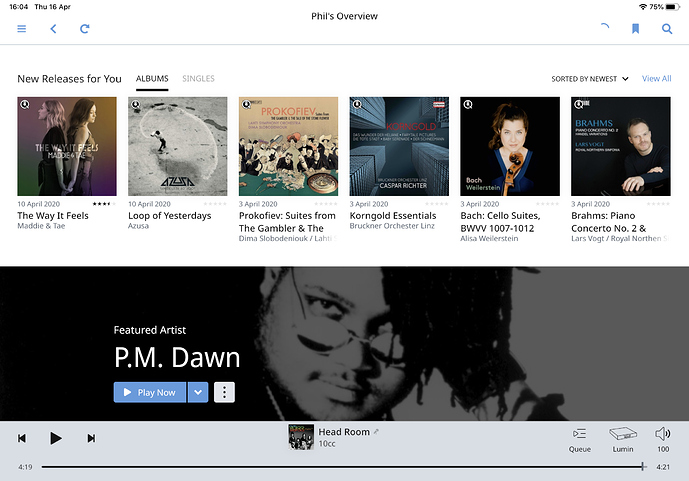Click the 3 April 2020 date under Korngold Essentials
This screenshot has height=481, width=689.
pos(369,204)
